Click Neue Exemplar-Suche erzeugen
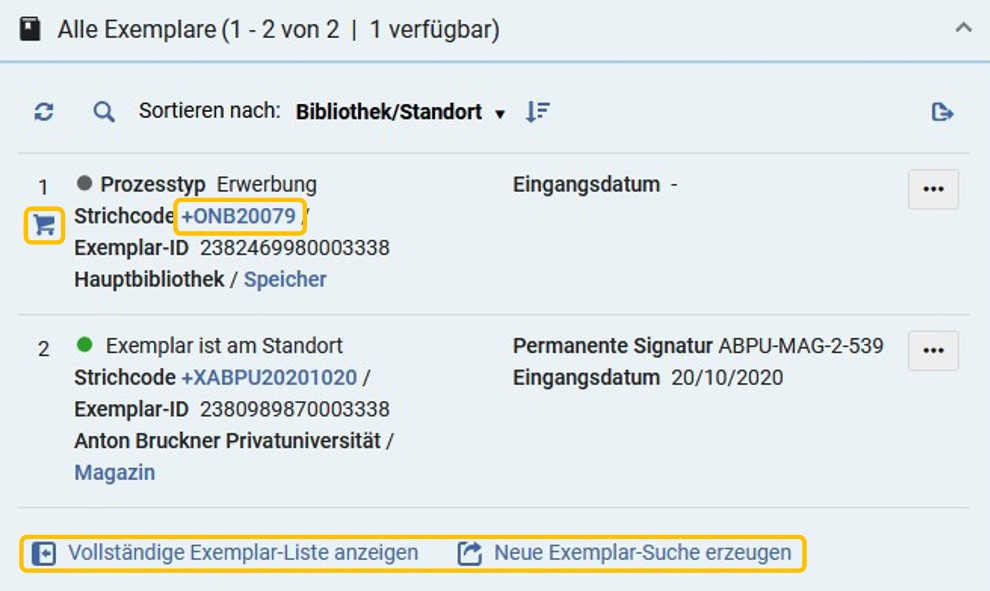 [x=643, y=553]
